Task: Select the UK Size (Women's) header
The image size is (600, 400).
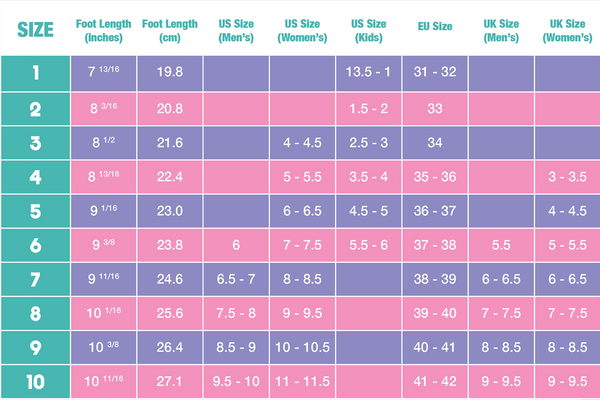Action: [x=567, y=29]
